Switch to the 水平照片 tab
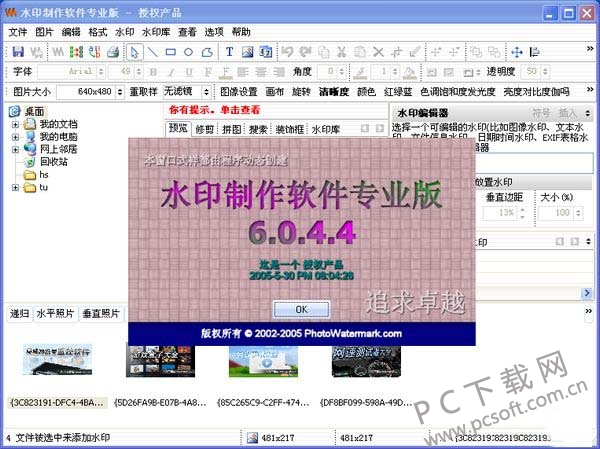Viewport: 600px width, 449px height. click(x=56, y=314)
